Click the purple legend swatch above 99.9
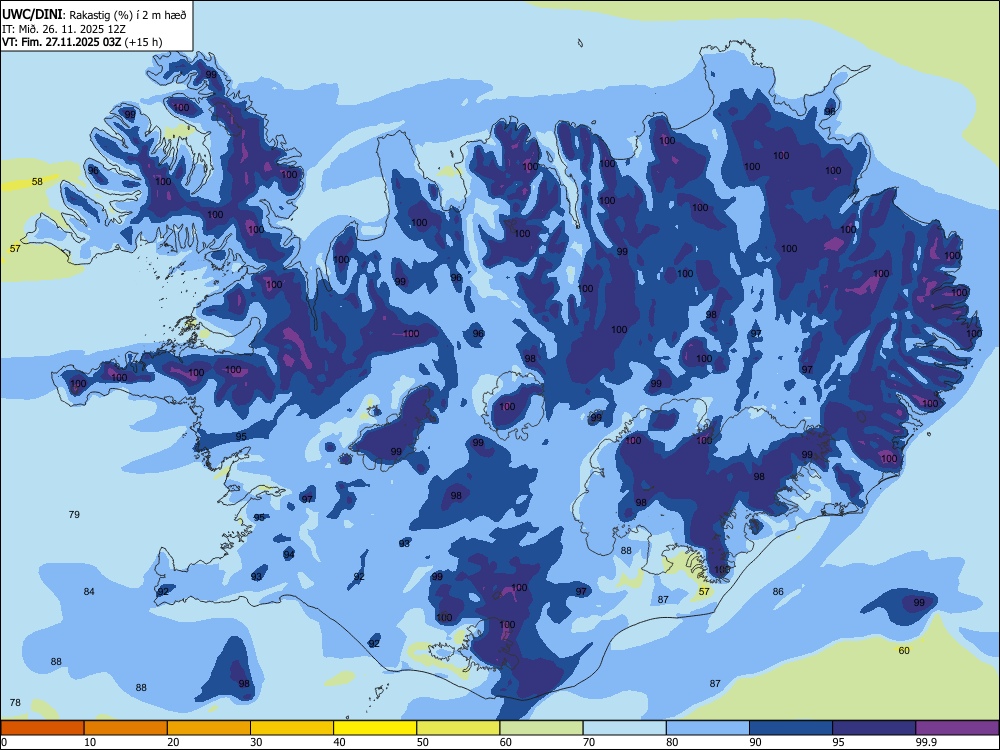 pyautogui.click(x=957, y=728)
